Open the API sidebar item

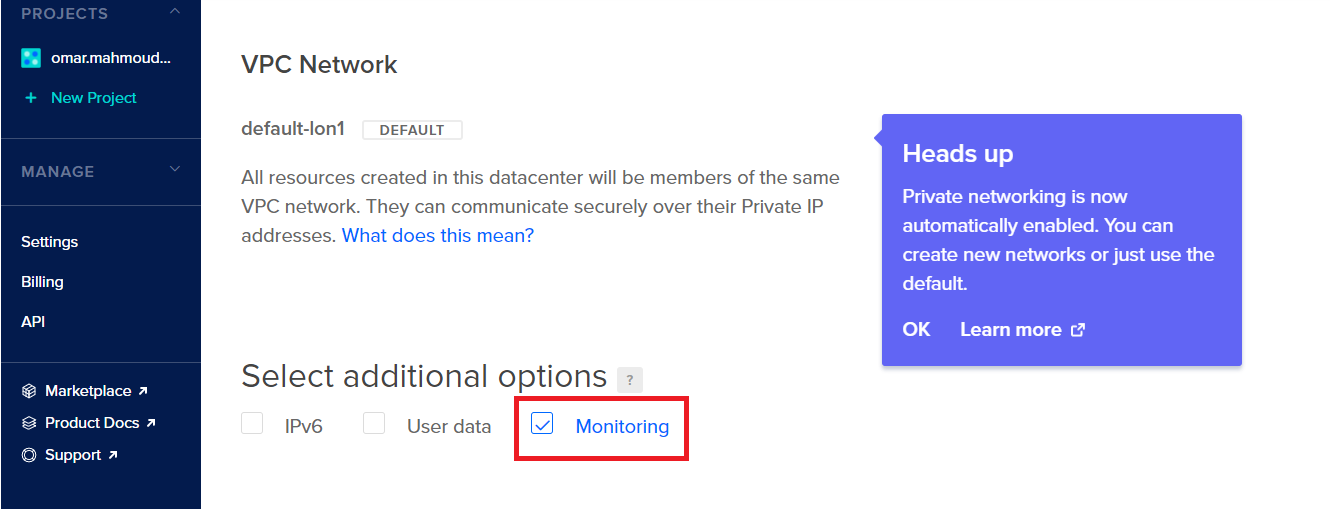pyautogui.click(x=33, y=322)
